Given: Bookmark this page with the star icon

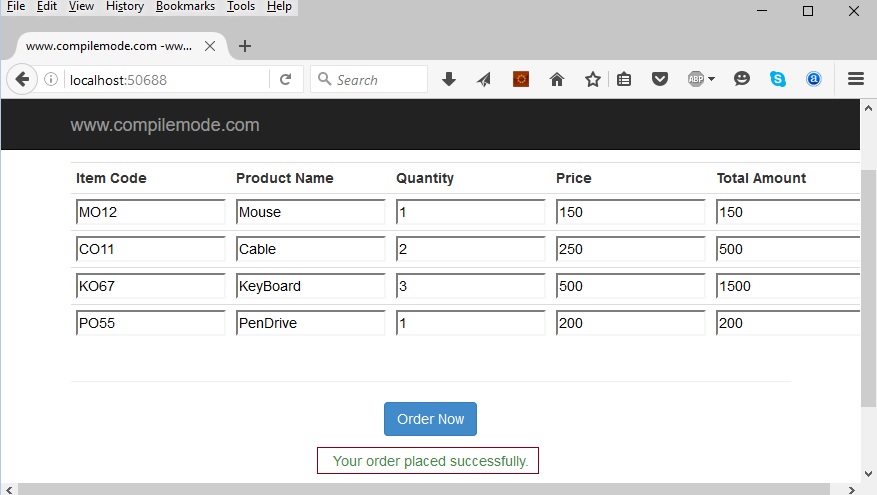Looking at the screenshot, I should (x=593, y=80).
